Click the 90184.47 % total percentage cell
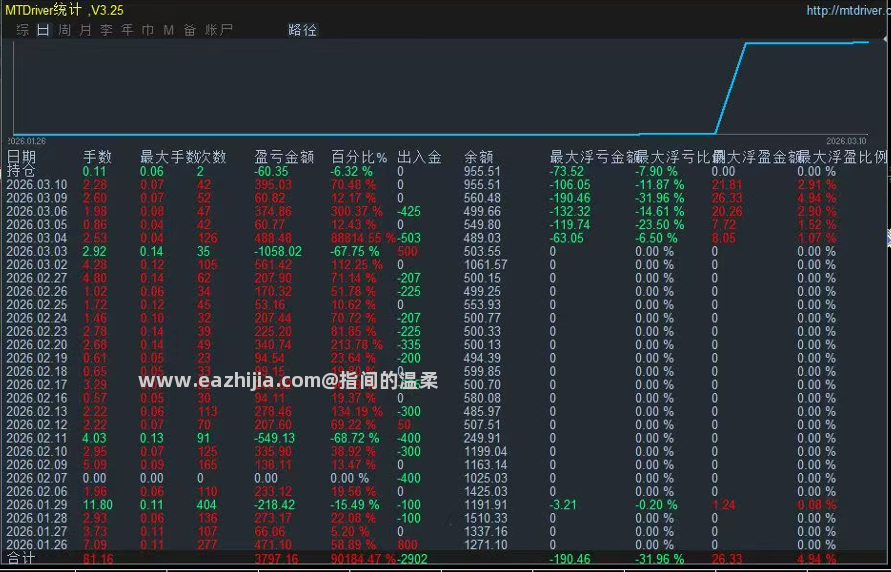 tap(363, 559)
